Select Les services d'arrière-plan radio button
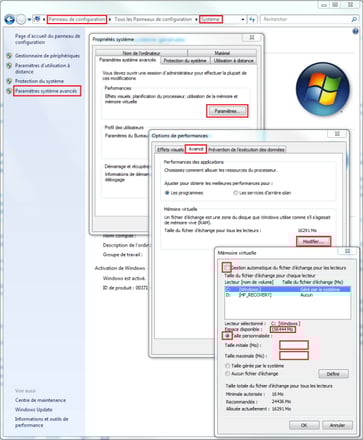 235,193
